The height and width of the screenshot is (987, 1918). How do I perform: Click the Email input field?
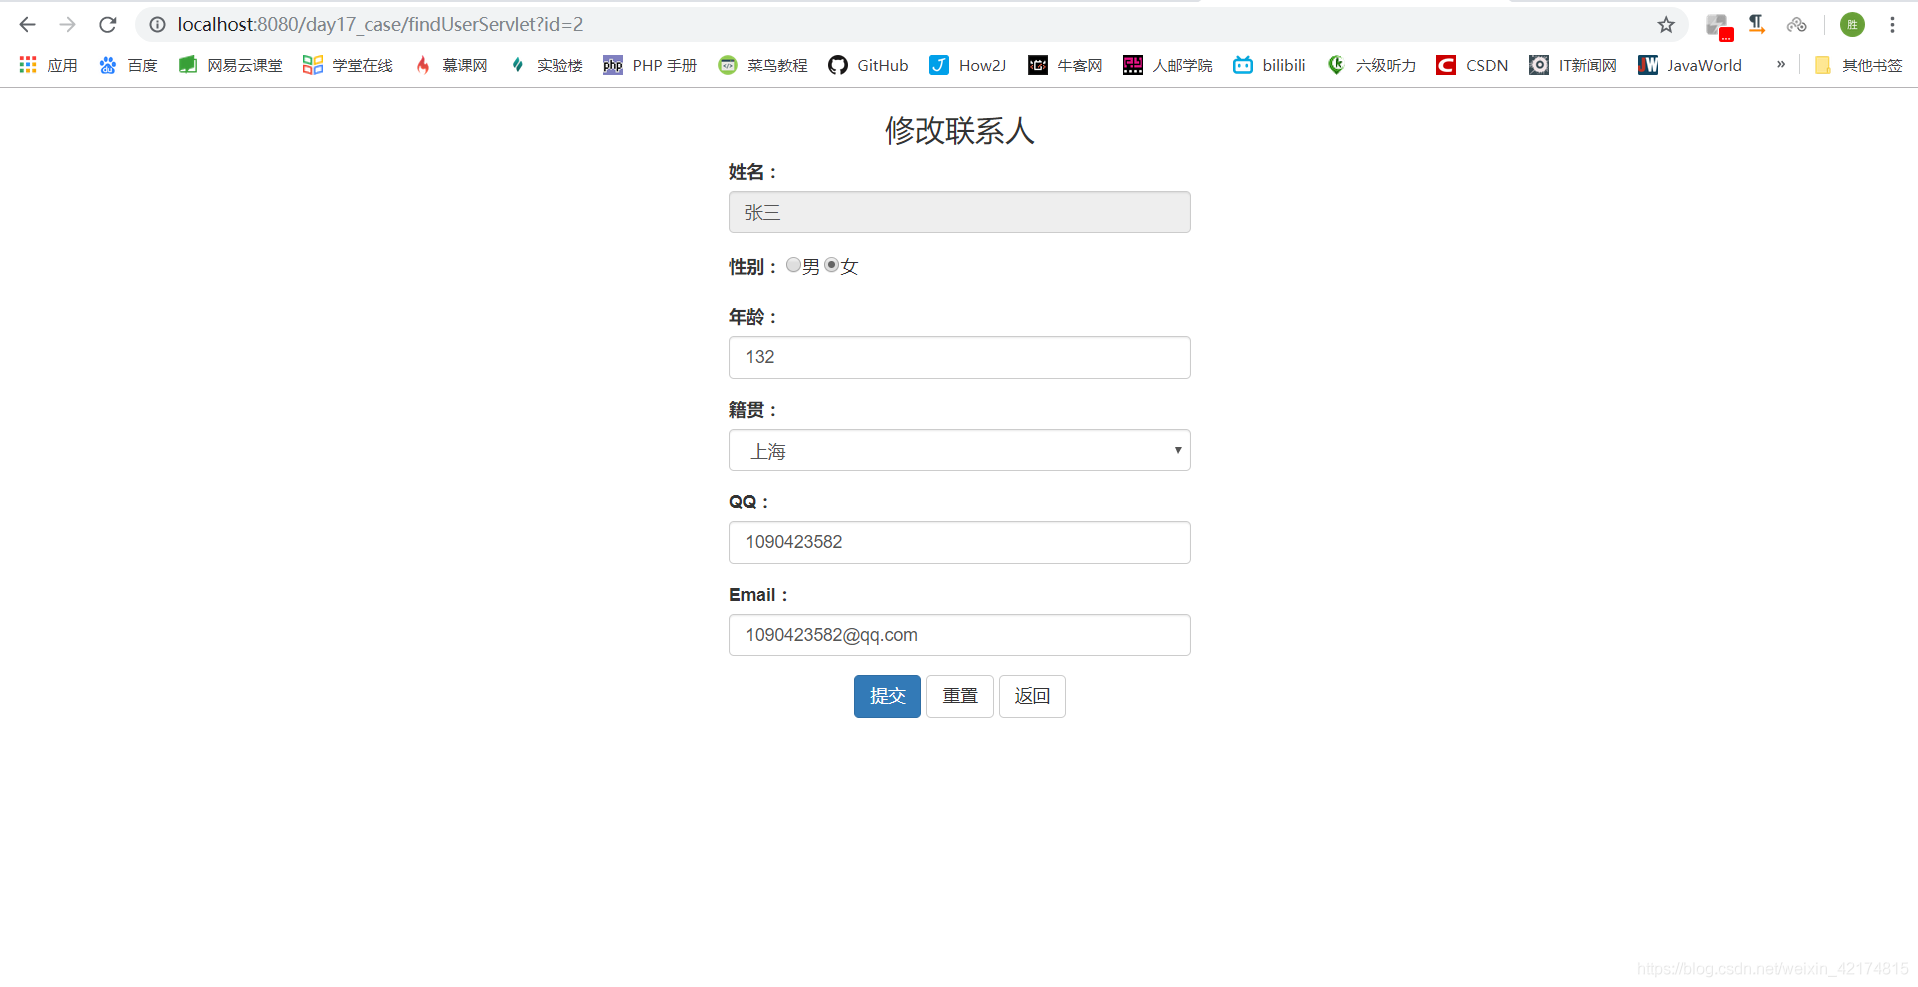click(x=960, y=635)
